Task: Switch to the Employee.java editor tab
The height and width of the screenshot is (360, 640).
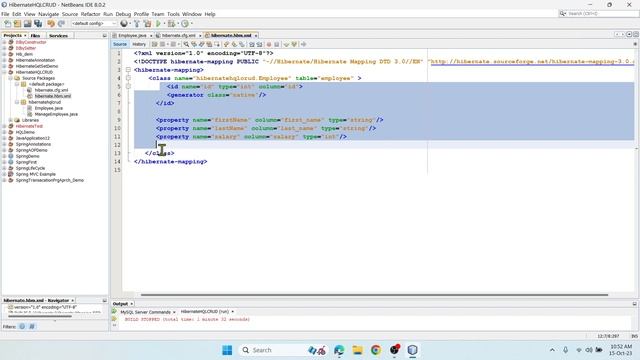Action: [x=132, y=36]
